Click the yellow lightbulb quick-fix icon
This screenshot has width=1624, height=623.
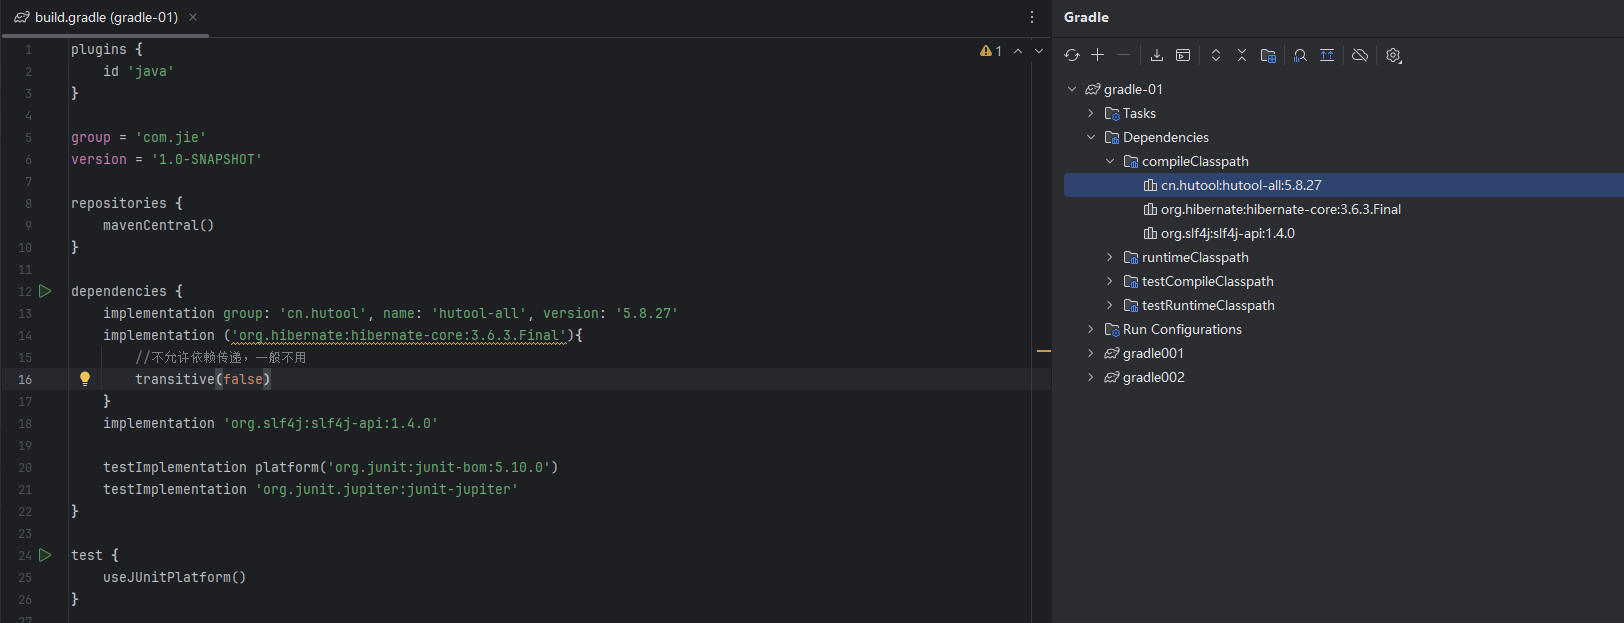point(85,379)
